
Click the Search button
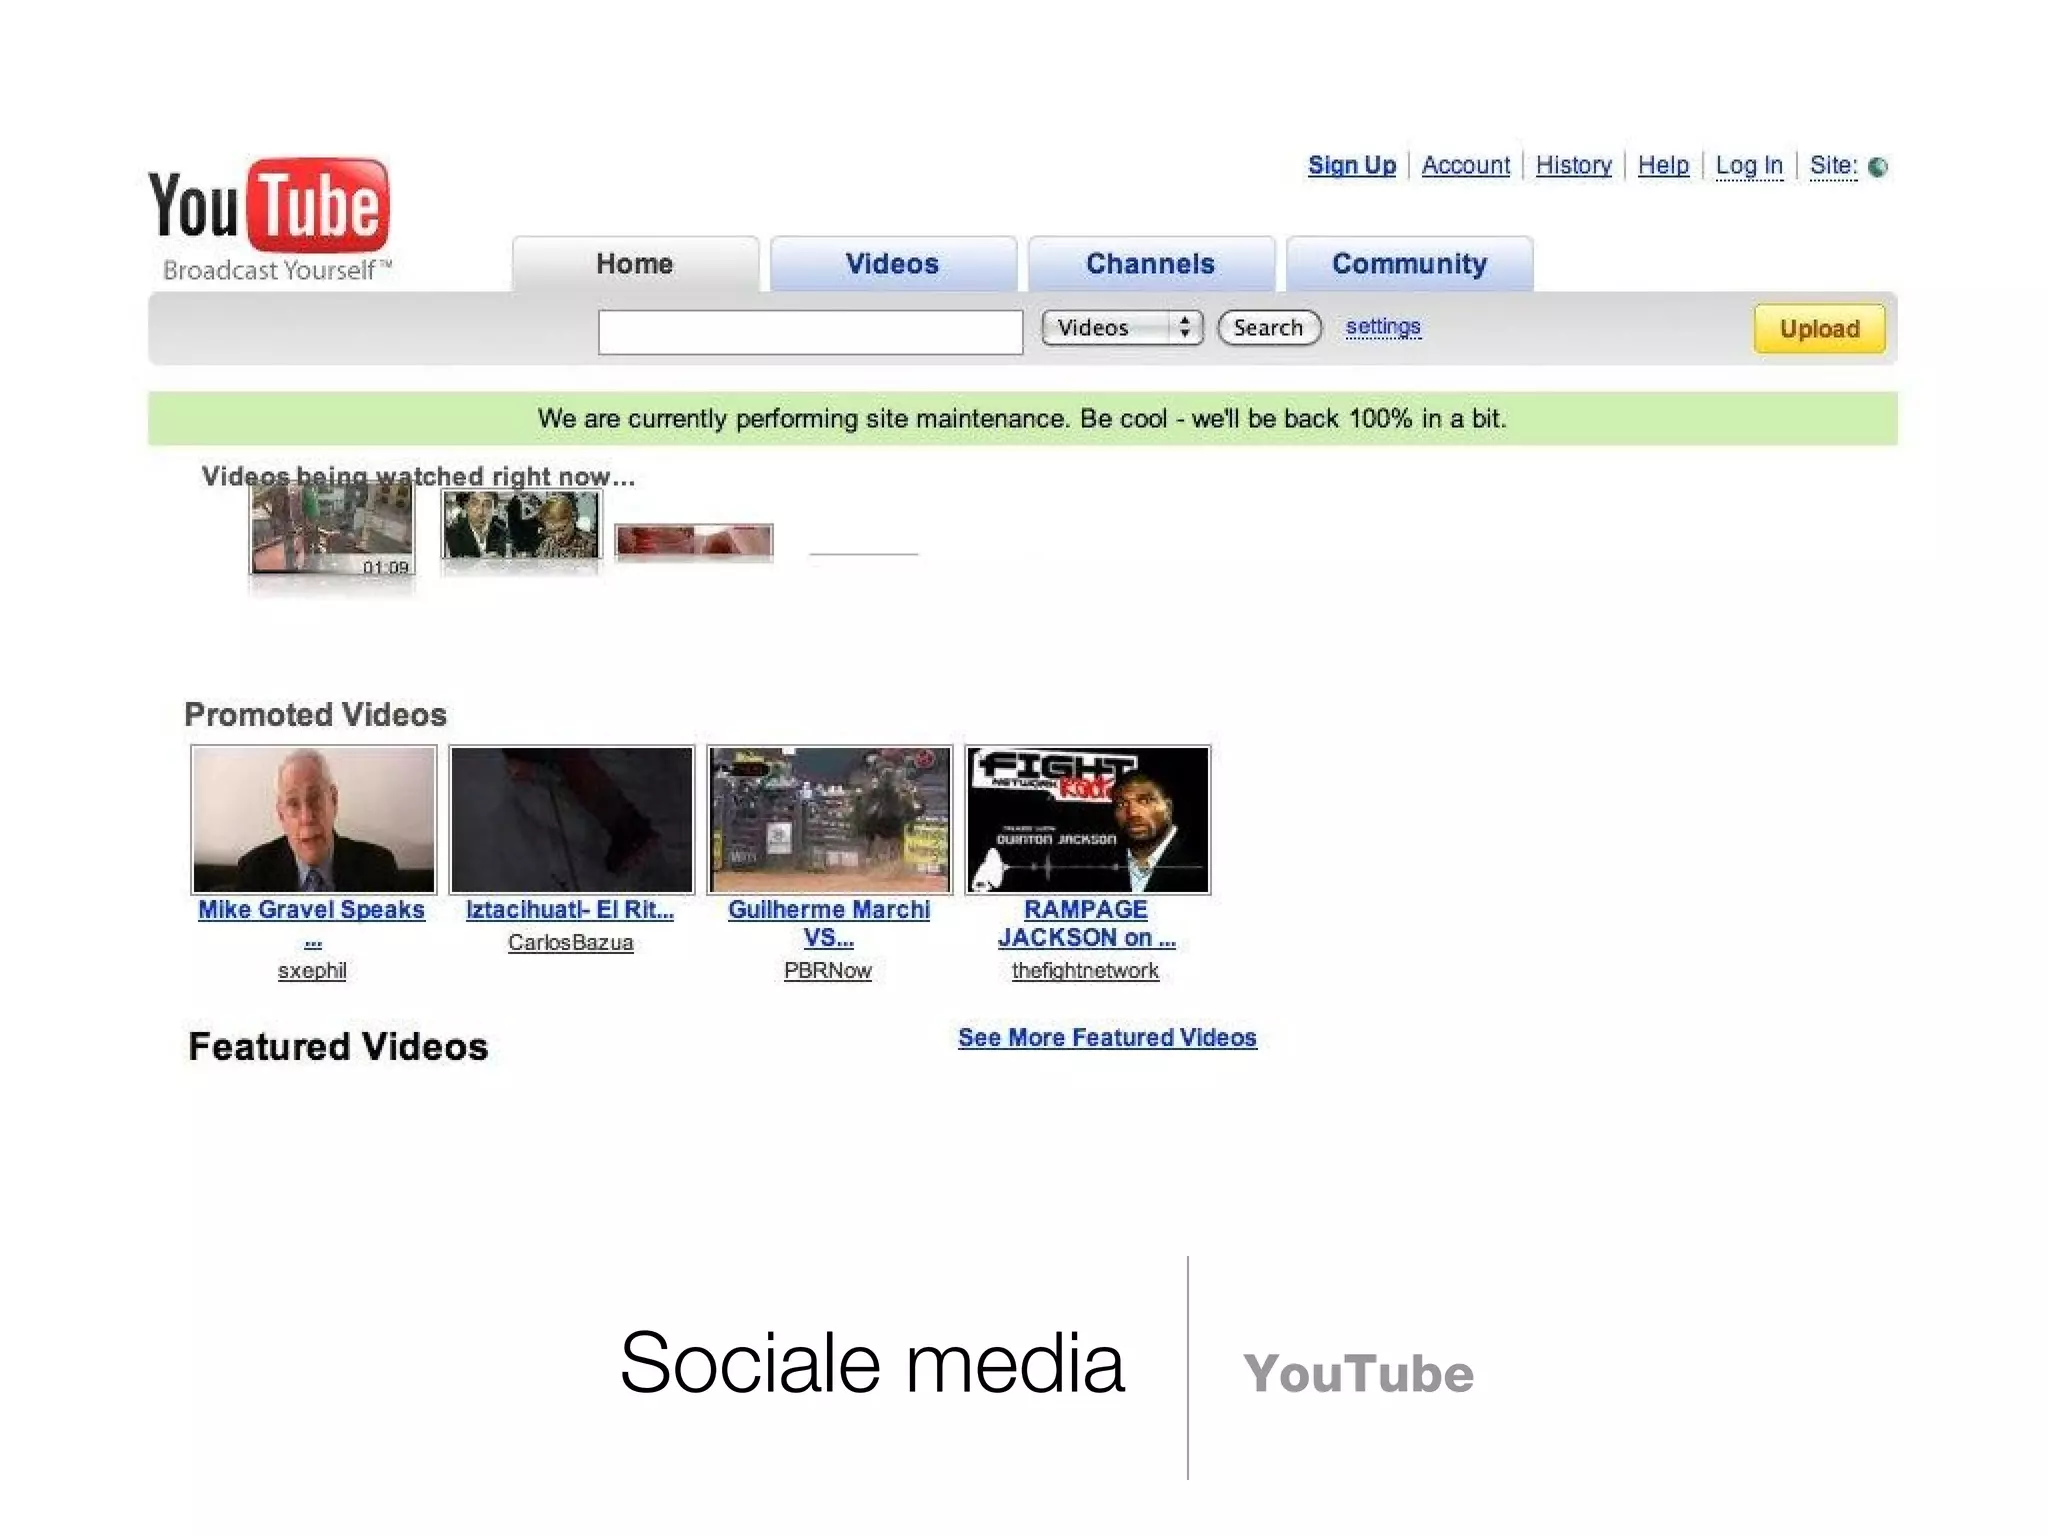coord(1269,328)
